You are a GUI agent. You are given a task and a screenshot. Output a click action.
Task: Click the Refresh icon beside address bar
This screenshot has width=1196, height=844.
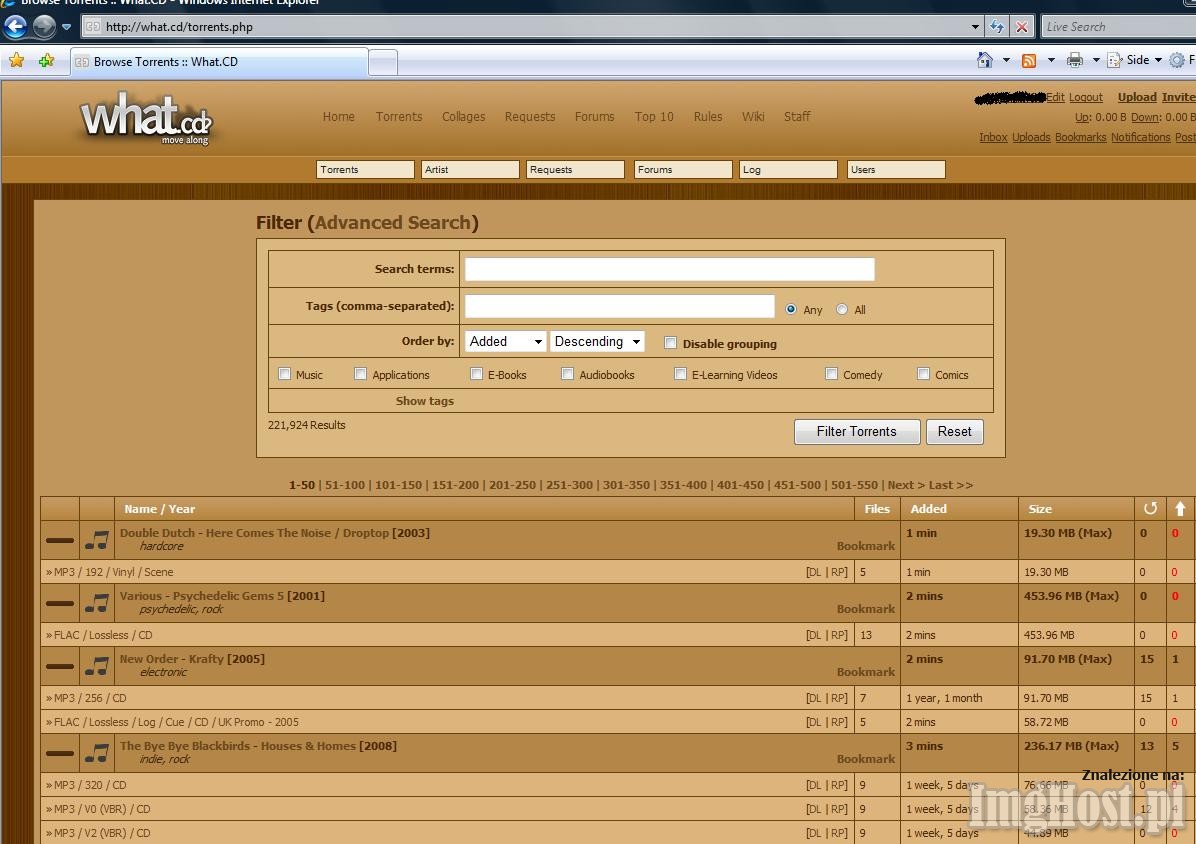[996, 27]
